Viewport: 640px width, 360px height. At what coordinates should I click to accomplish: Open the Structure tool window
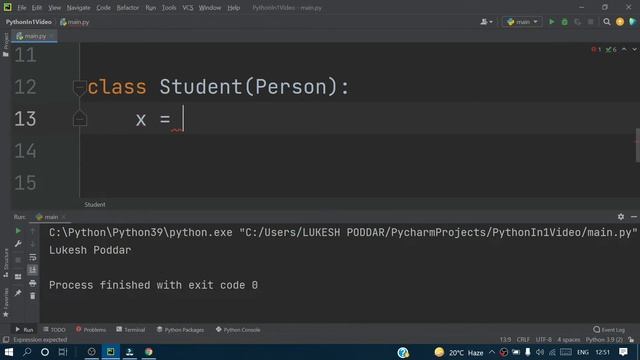(5, 263)
